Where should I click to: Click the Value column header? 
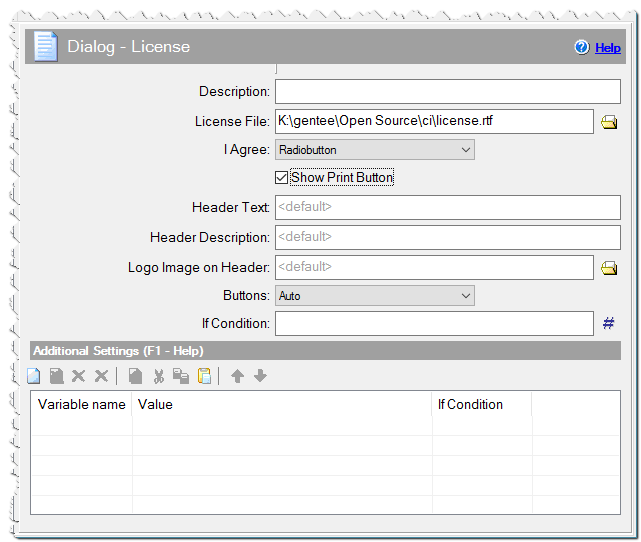[282, 404]
